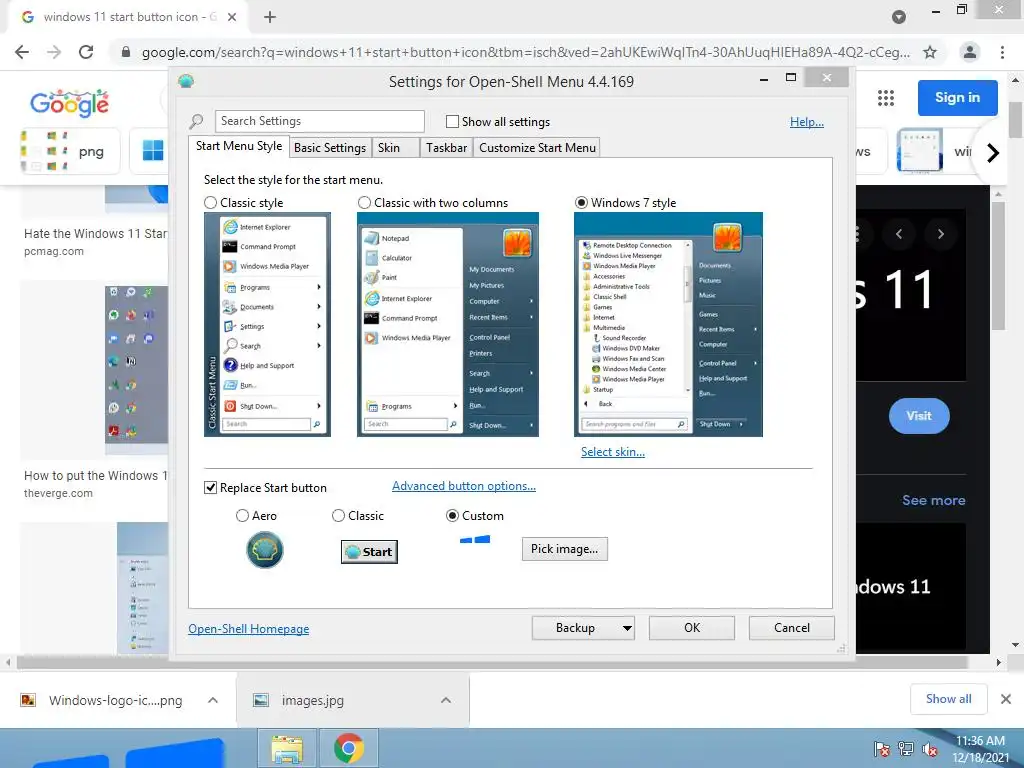Open the Taskbar tab

coord(446,148)
